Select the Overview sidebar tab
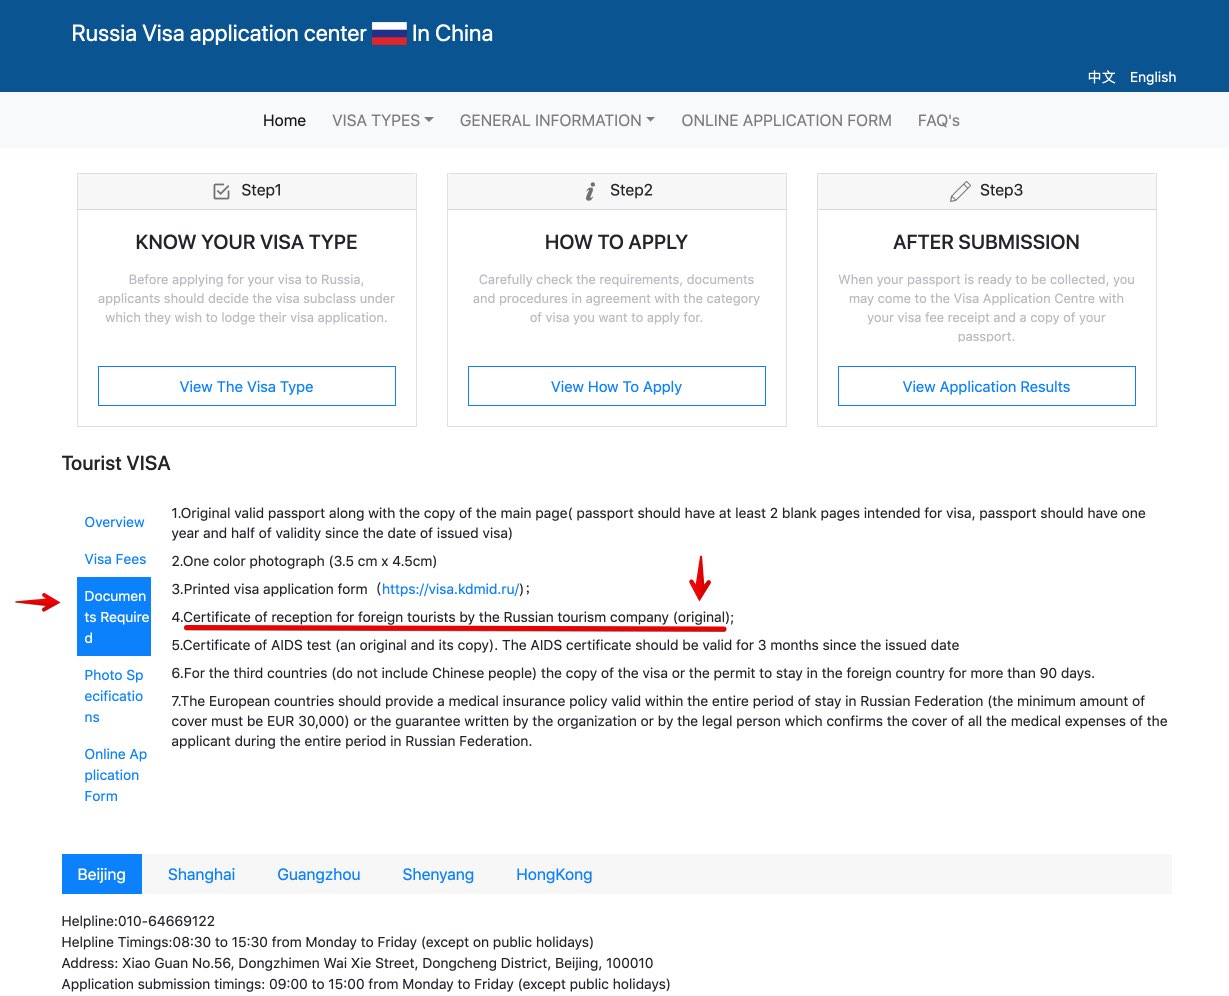 [114, 522]
